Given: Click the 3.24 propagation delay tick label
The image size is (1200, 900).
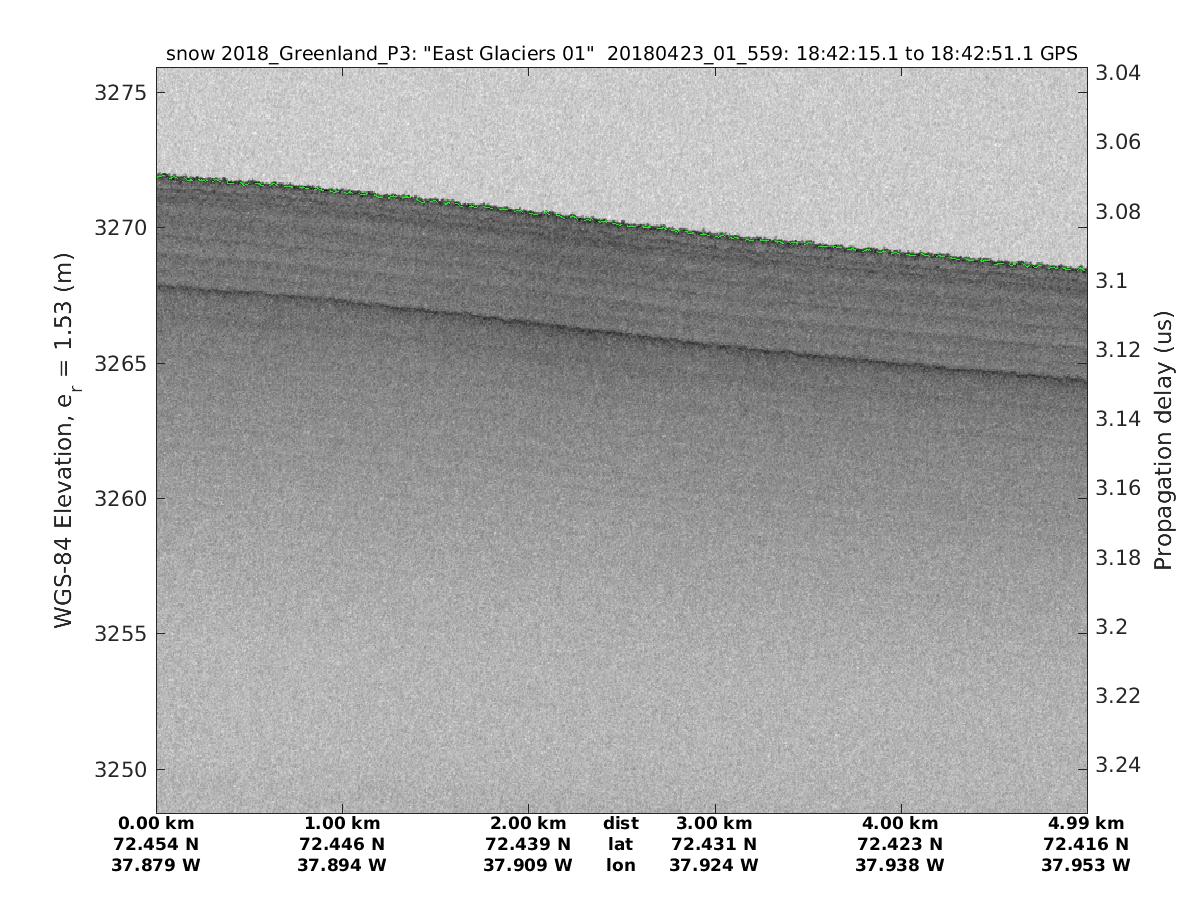Looking at the screenshot, I should 1119,765.
